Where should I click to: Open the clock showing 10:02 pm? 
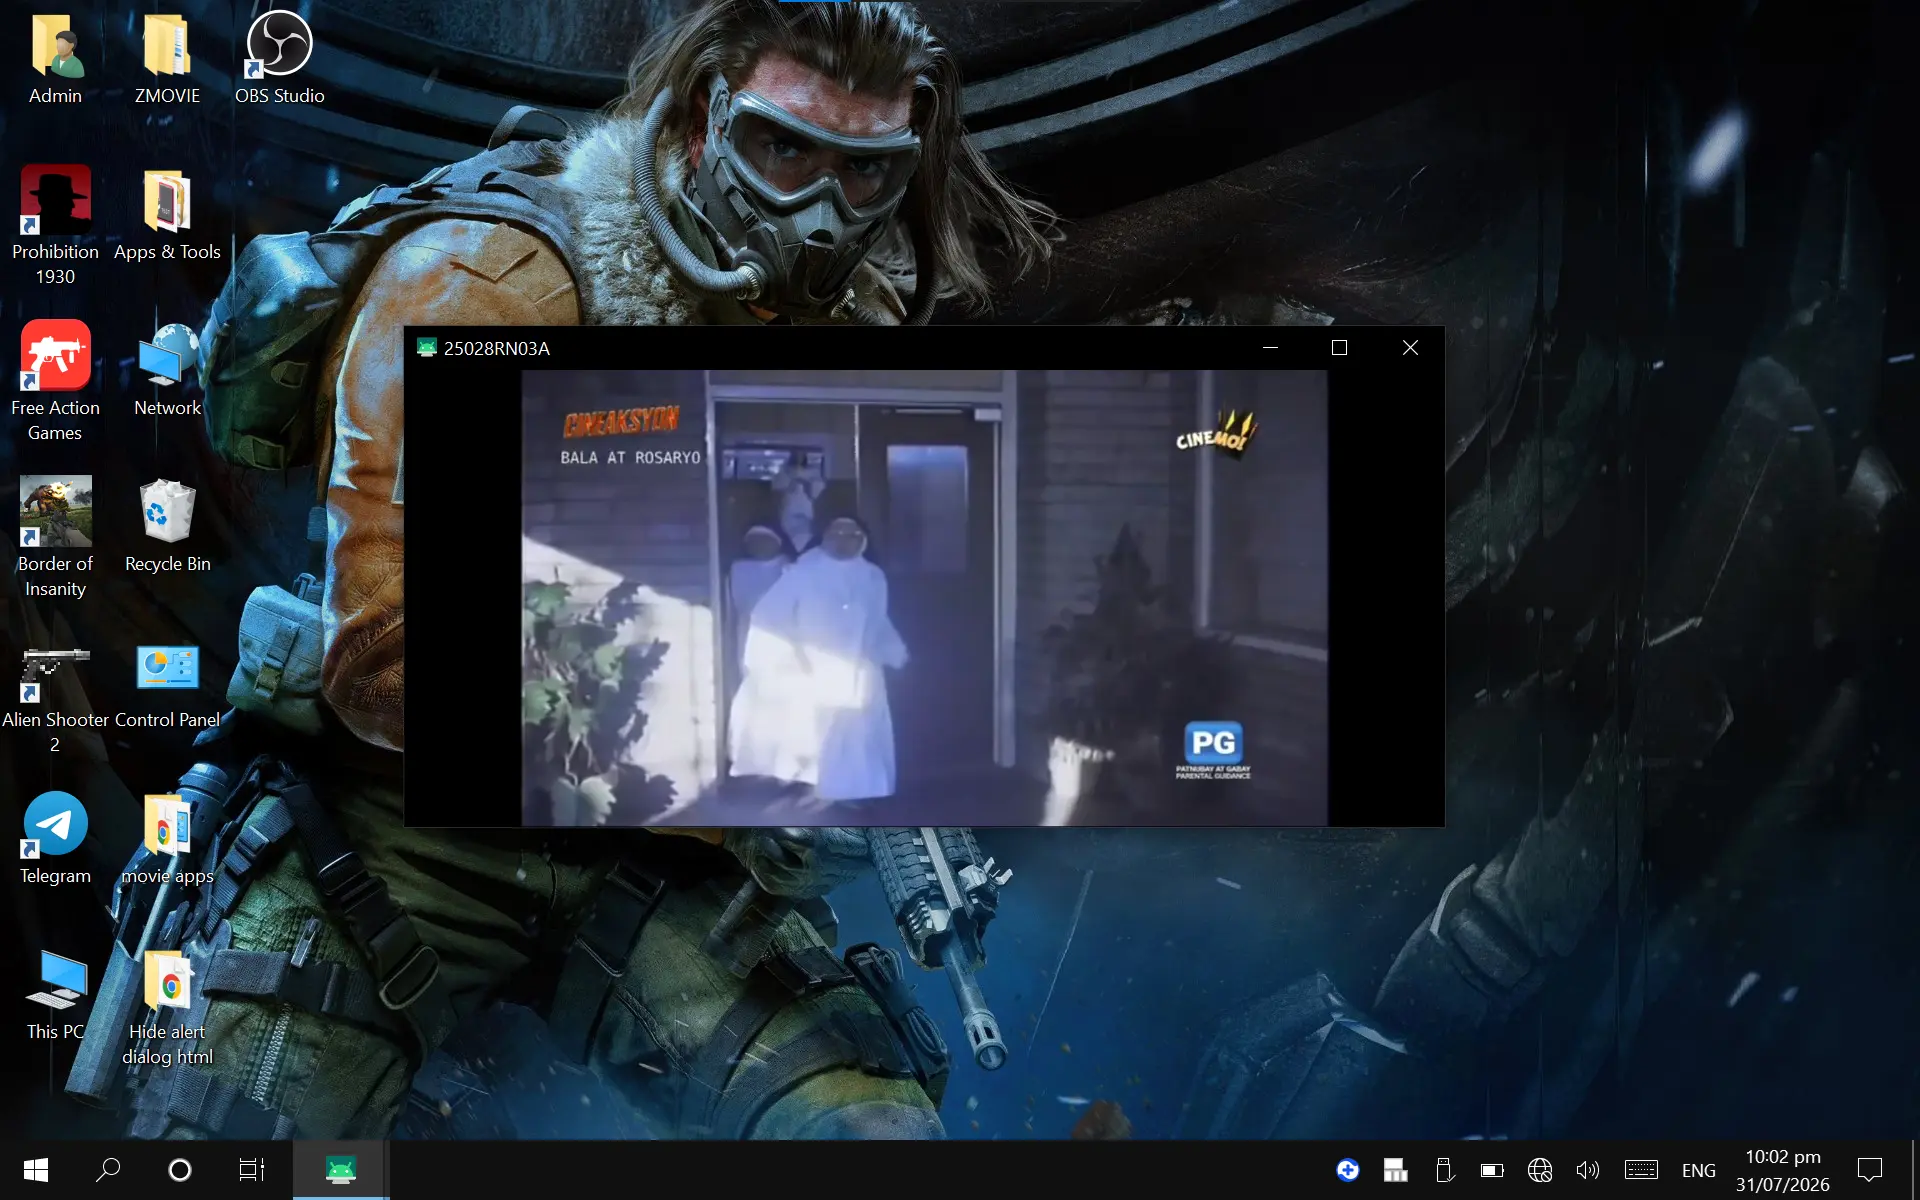[x=1783, y=1170]
